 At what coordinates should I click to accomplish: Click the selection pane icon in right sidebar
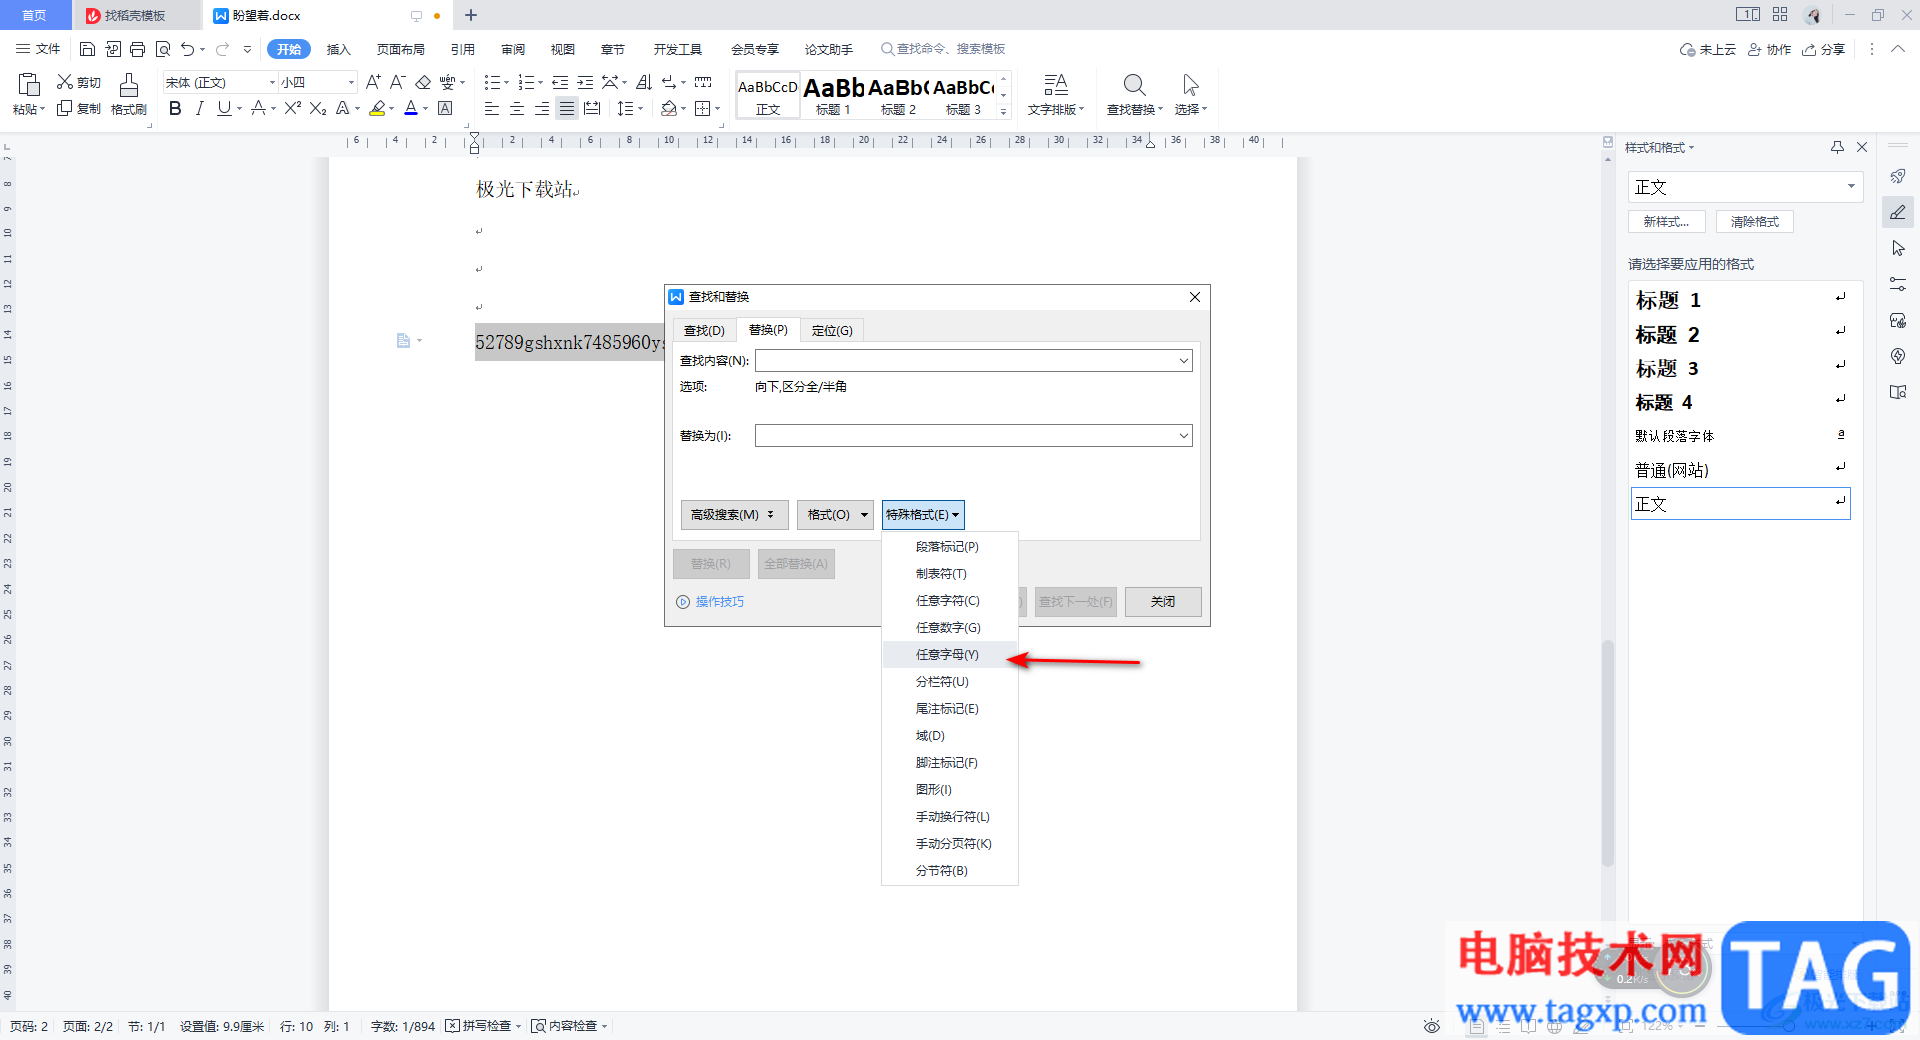[x=1898, y=248]
